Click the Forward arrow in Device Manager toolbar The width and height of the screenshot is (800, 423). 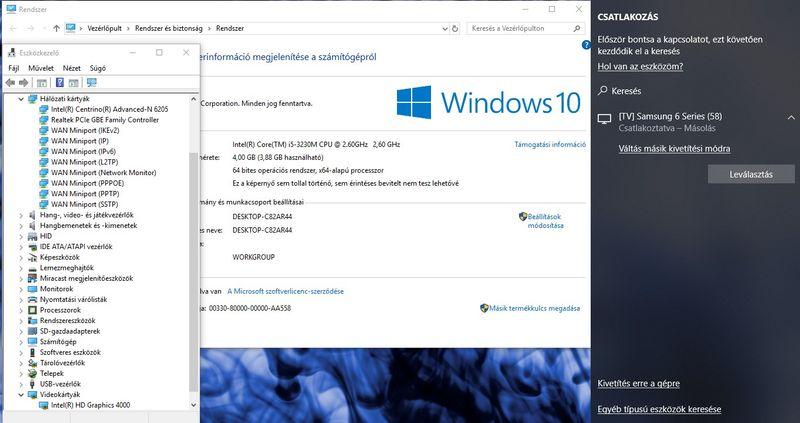(23, 83)
